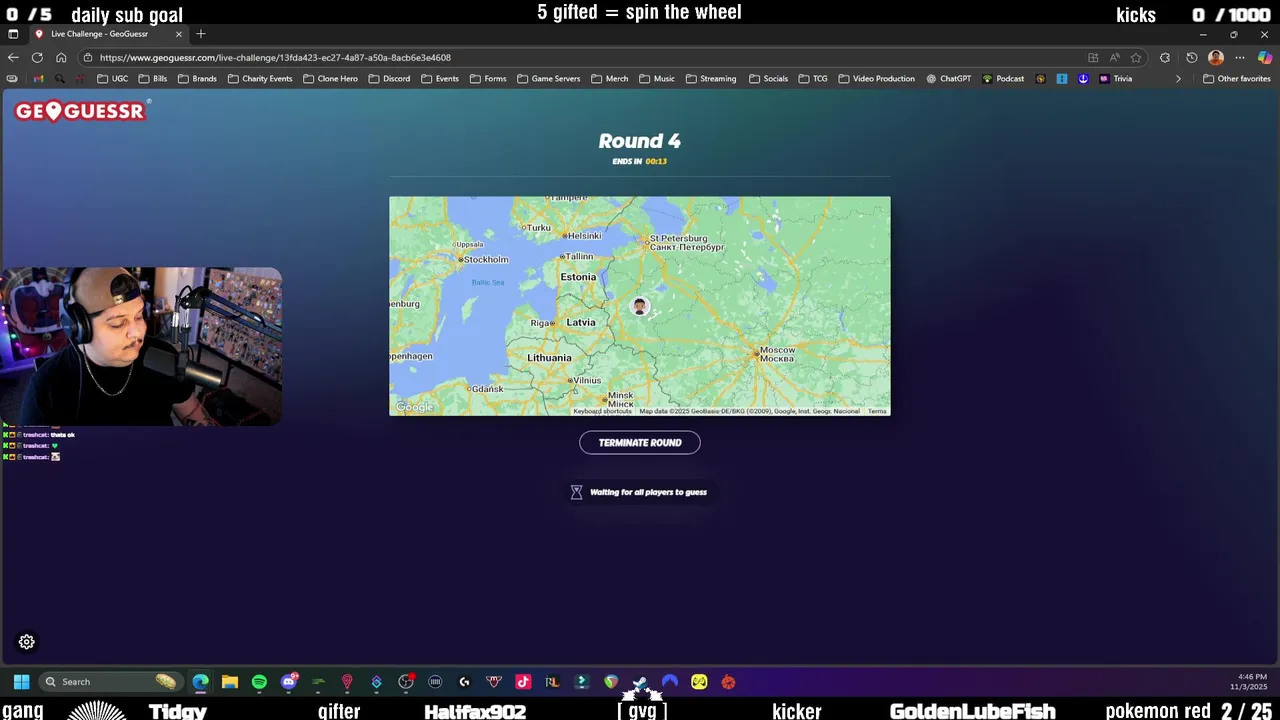Open the Trivia bookmark

point(1115,79)
